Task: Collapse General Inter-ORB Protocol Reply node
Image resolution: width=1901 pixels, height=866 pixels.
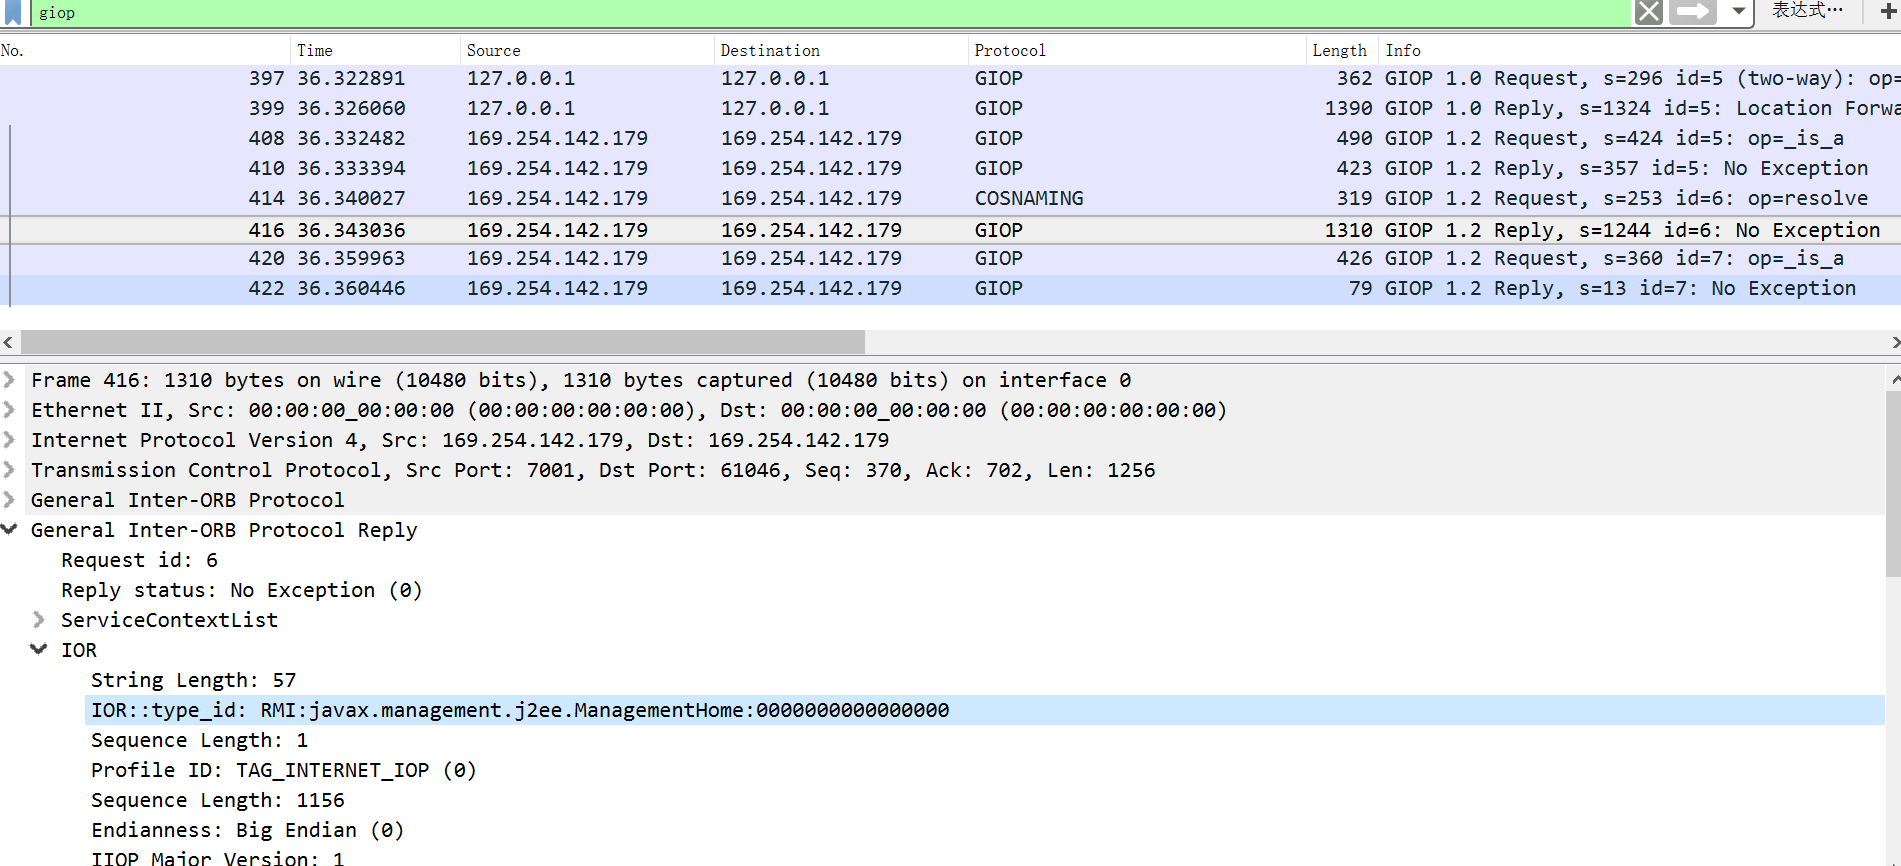Action: point(9,529)
